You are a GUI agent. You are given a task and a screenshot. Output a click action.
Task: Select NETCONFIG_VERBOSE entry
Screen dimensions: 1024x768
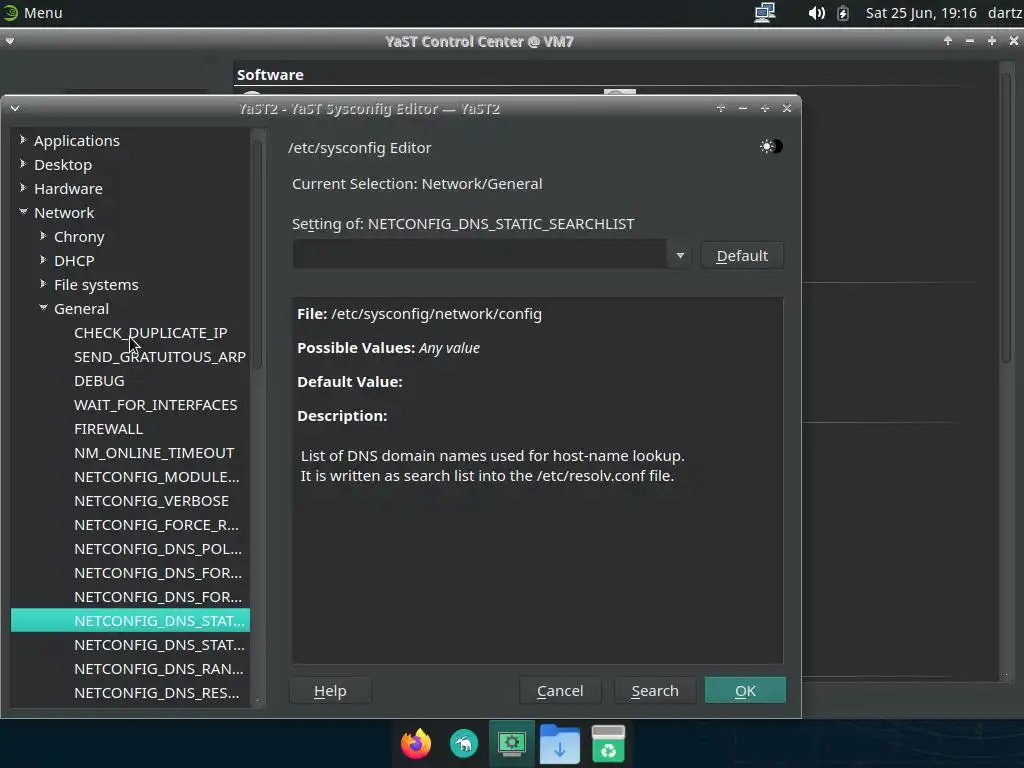[x=152, y=501]
